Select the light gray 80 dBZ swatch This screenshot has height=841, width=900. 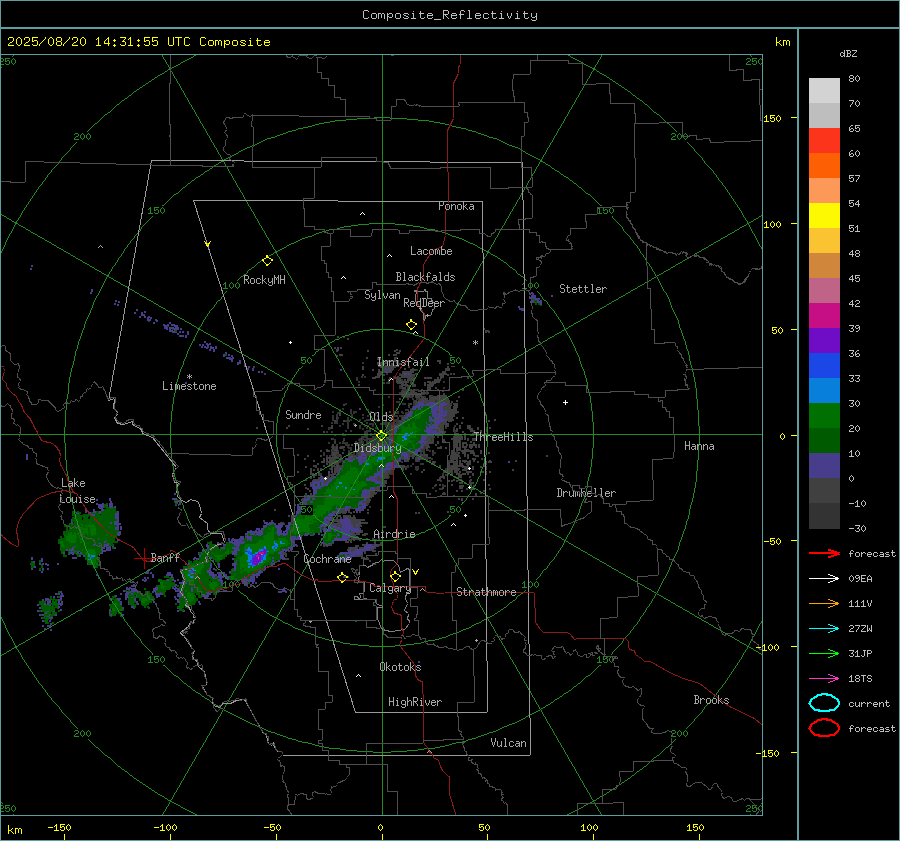(x=824, y=90)
